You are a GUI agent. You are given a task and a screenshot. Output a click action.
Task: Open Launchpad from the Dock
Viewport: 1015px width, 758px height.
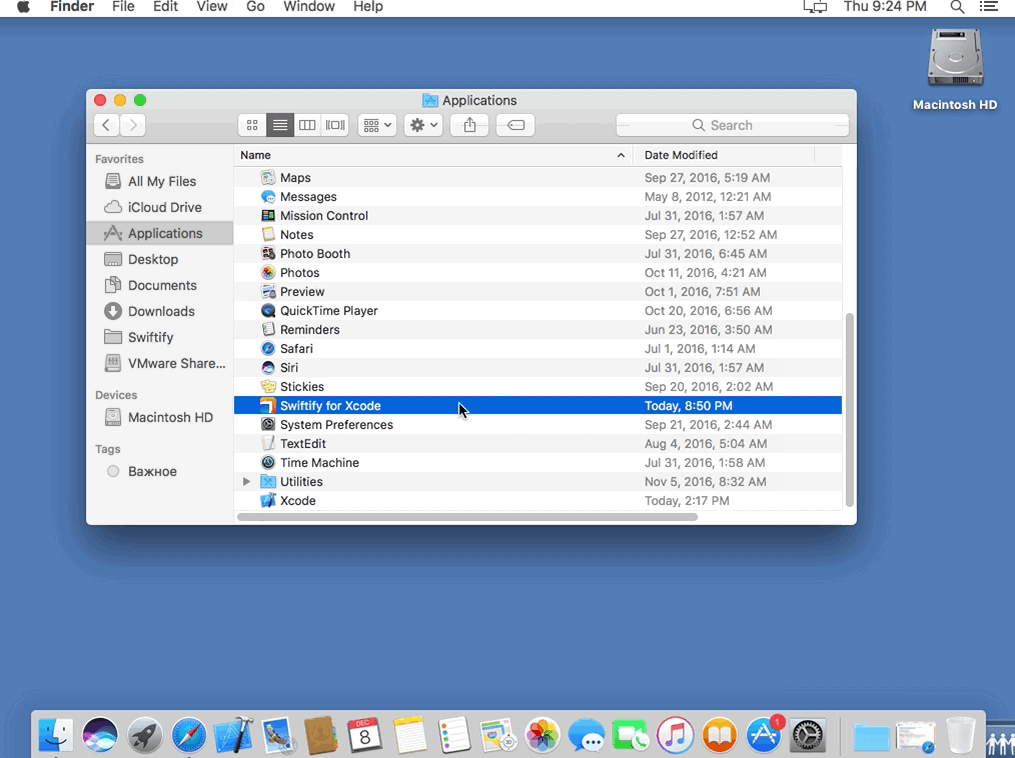tap(144, 735)
